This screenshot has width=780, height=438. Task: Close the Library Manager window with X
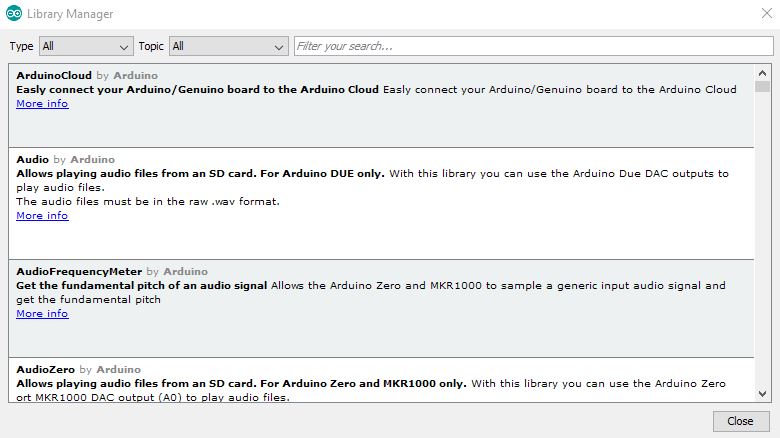767,13
